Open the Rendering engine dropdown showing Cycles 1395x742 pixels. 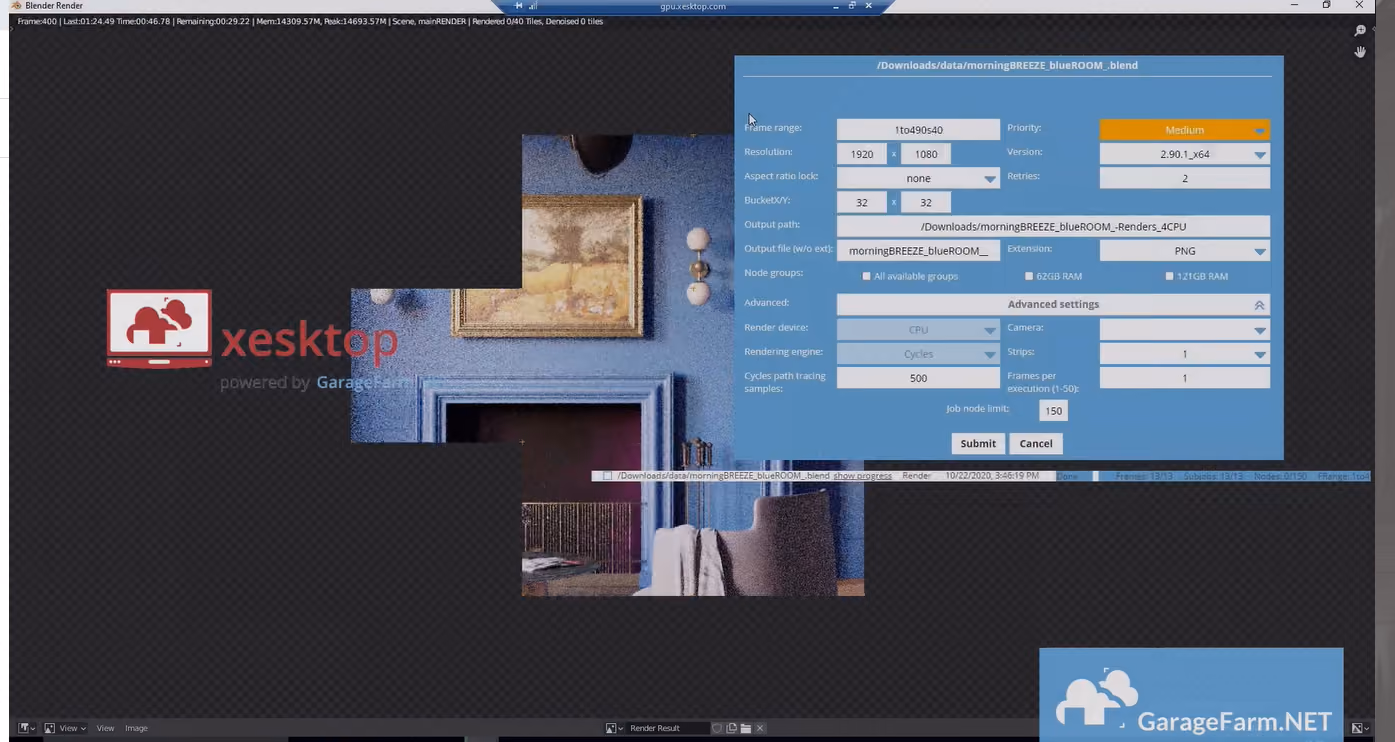[x=918, y=354]
